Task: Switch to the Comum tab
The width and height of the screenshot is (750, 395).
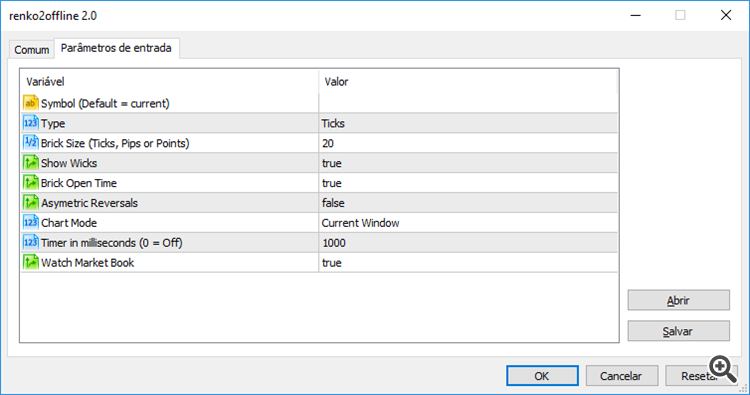Action: [x=32, y=50]
